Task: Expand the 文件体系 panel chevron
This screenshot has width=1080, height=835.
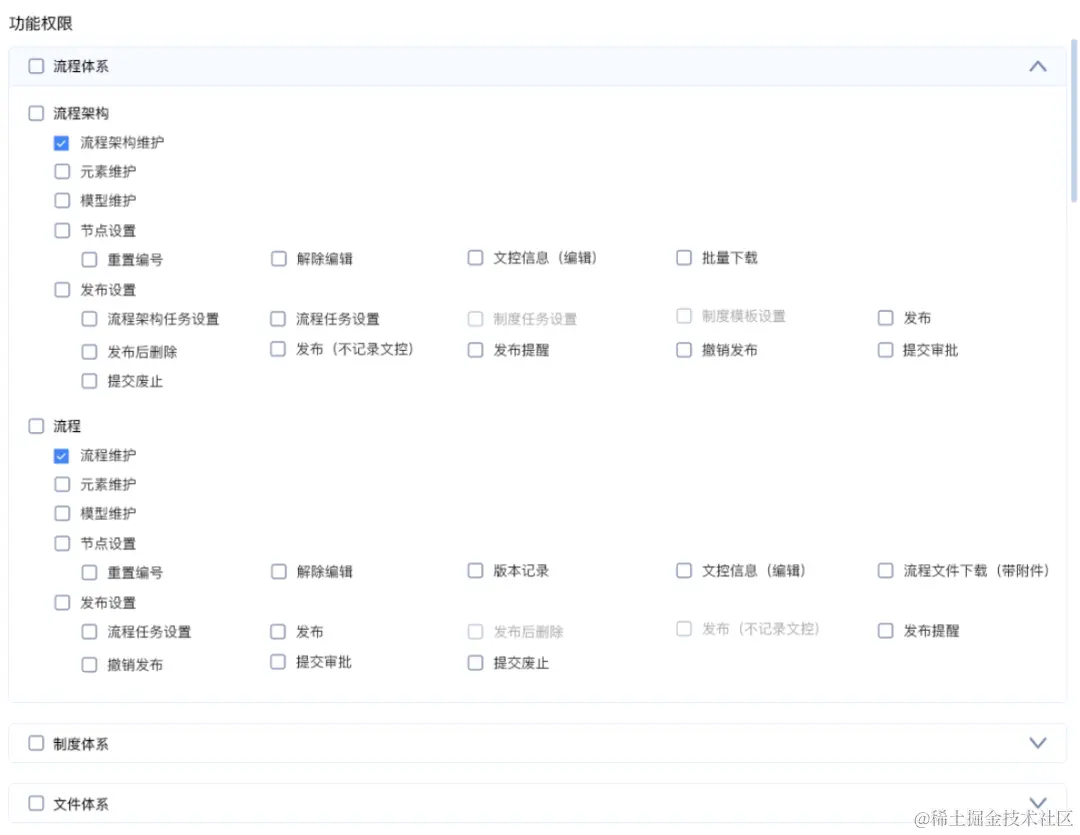Action: point(1037,803)
